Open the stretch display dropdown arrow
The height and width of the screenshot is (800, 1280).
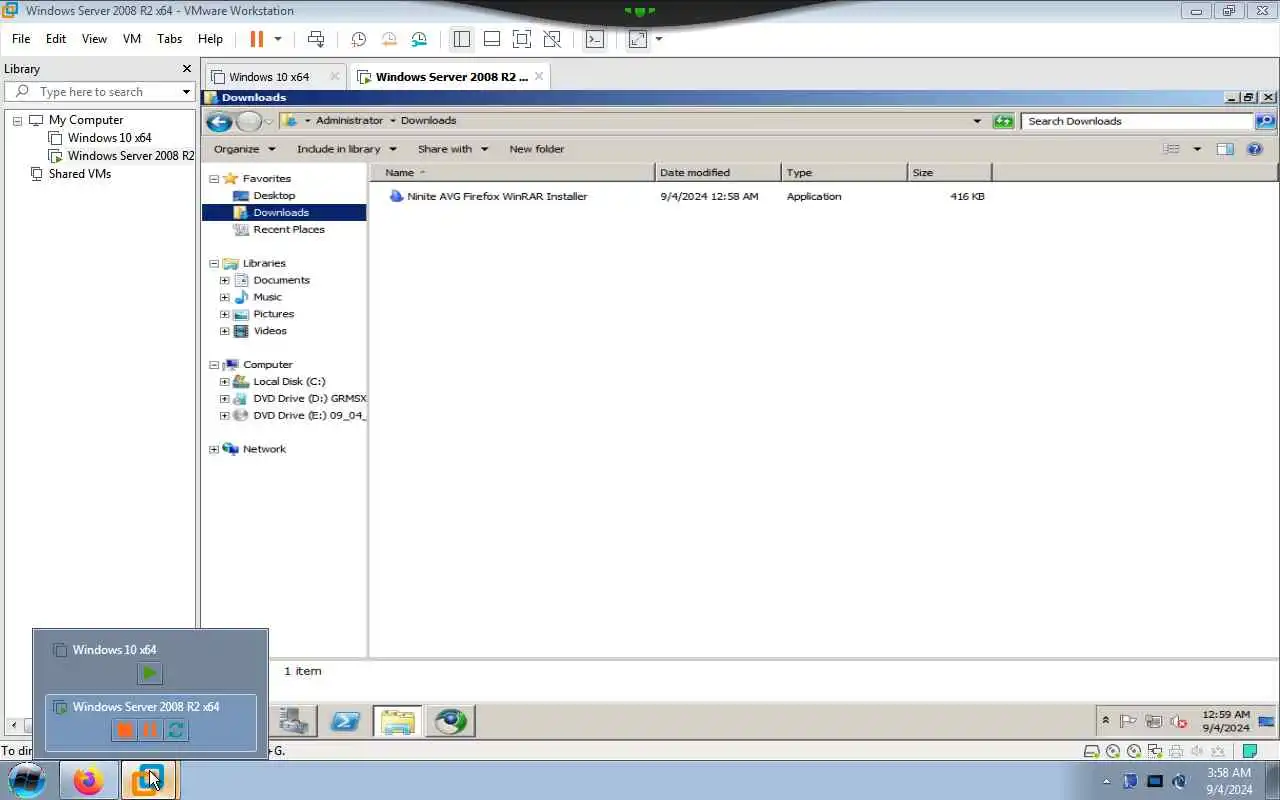click(x=658, y=39)
